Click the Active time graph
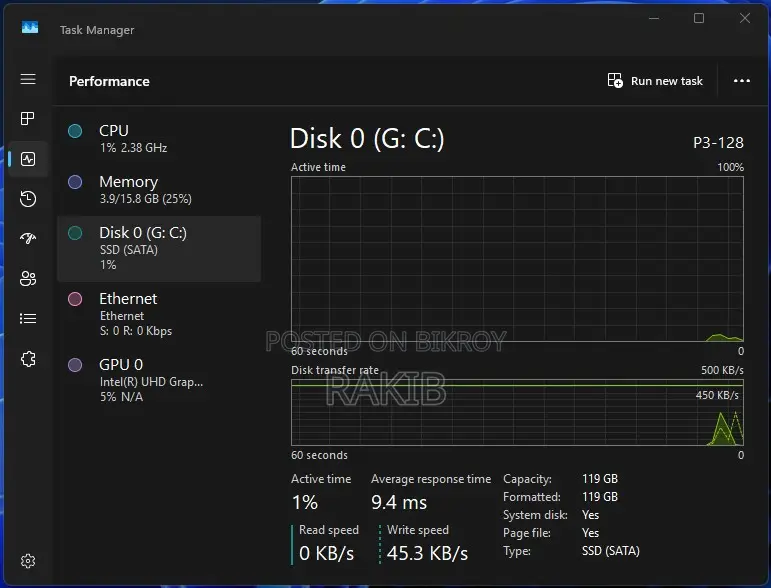771x588 pixels. pyautogui.click(x=517, y=259)
